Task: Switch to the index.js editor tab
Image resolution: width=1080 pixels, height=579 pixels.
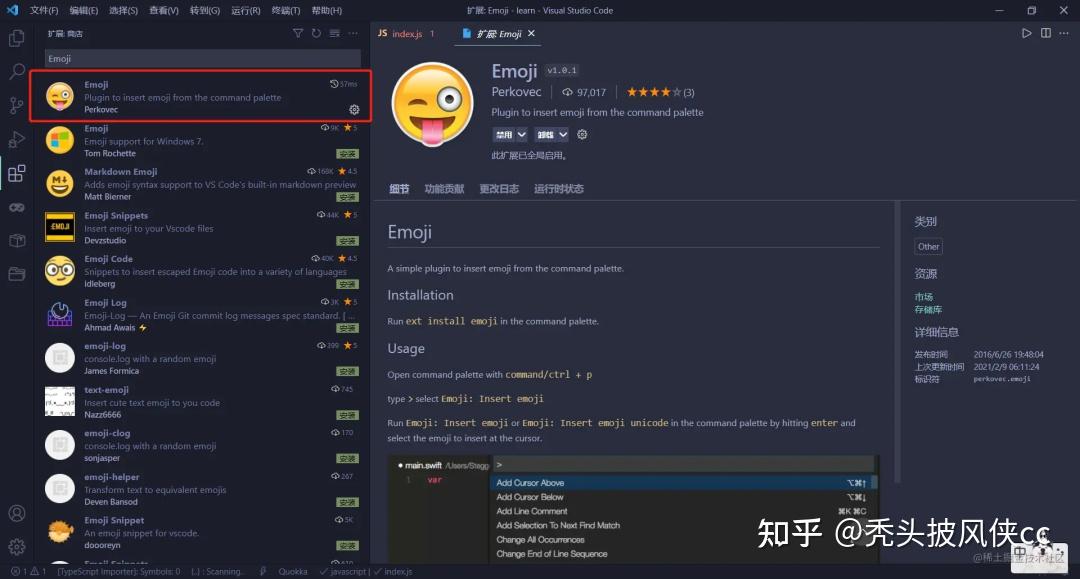Action: pyautogui.click(x=406, y=33)
